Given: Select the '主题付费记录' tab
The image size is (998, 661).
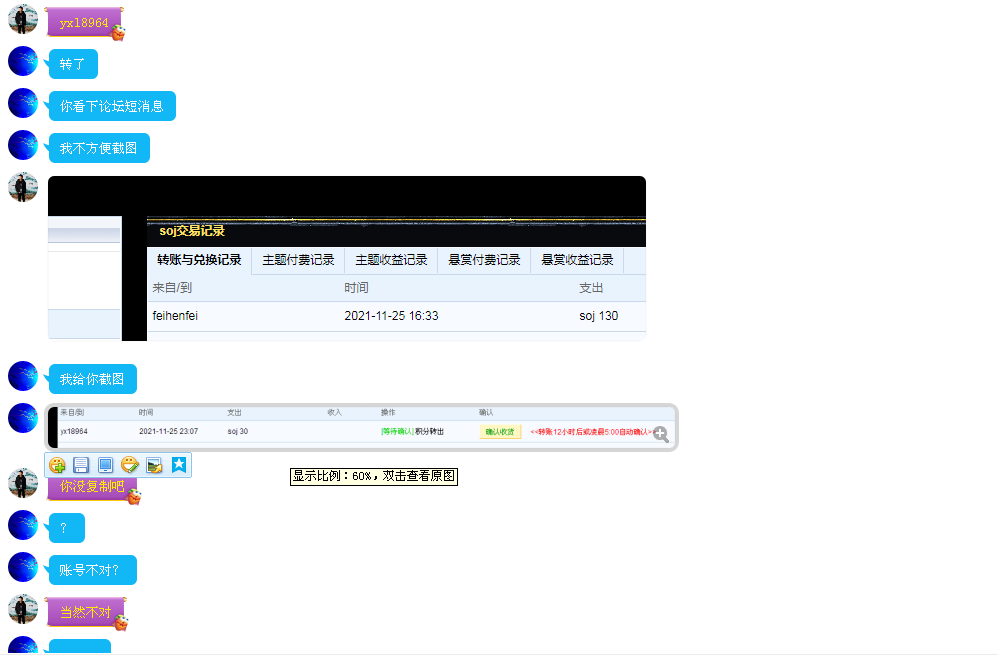Looking at the screenshot, I should click(298, 260).
